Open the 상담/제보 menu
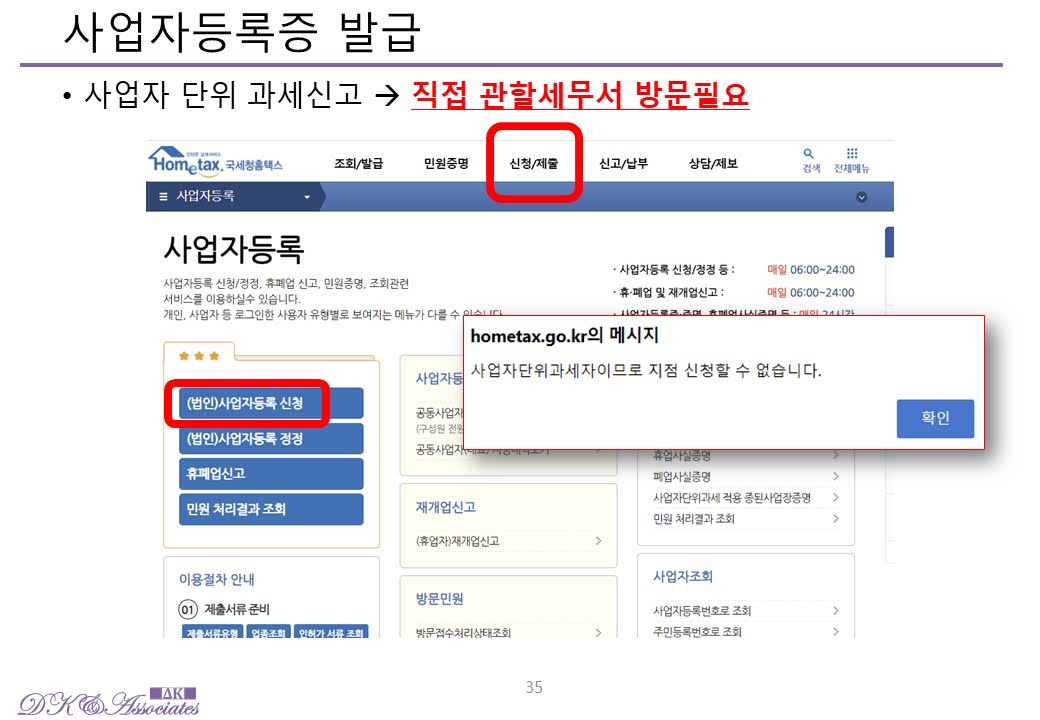This screenshot has height=720, width=1040. click(713, 164)
